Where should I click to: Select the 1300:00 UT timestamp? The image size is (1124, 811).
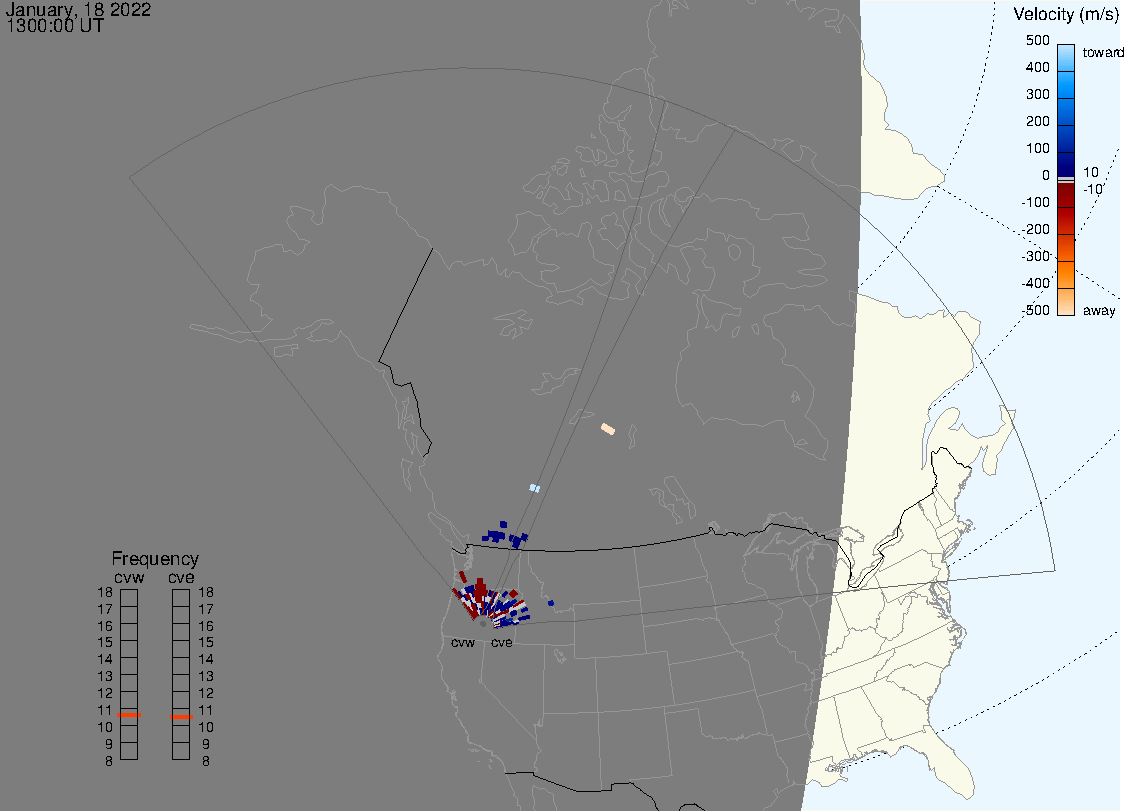point(55,26)
